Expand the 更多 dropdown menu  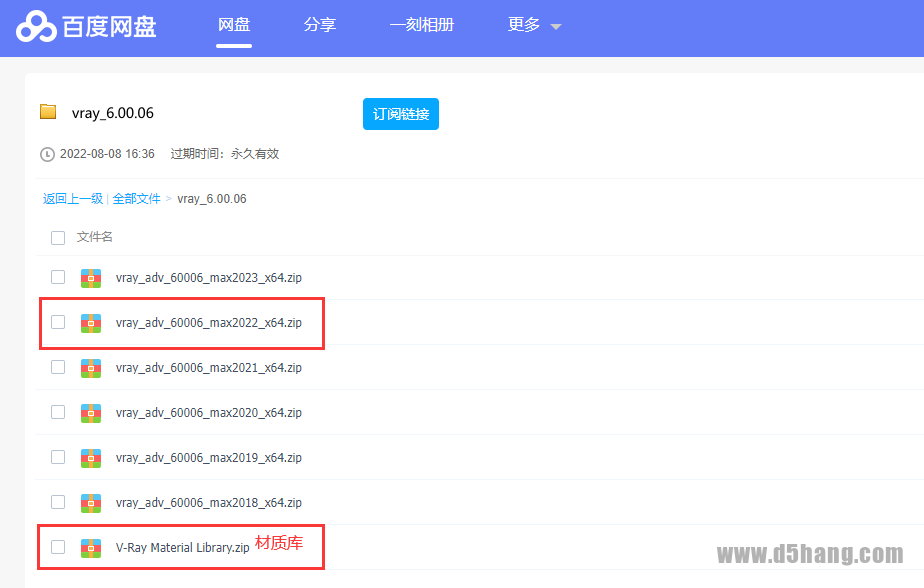(x=534, y=25)
